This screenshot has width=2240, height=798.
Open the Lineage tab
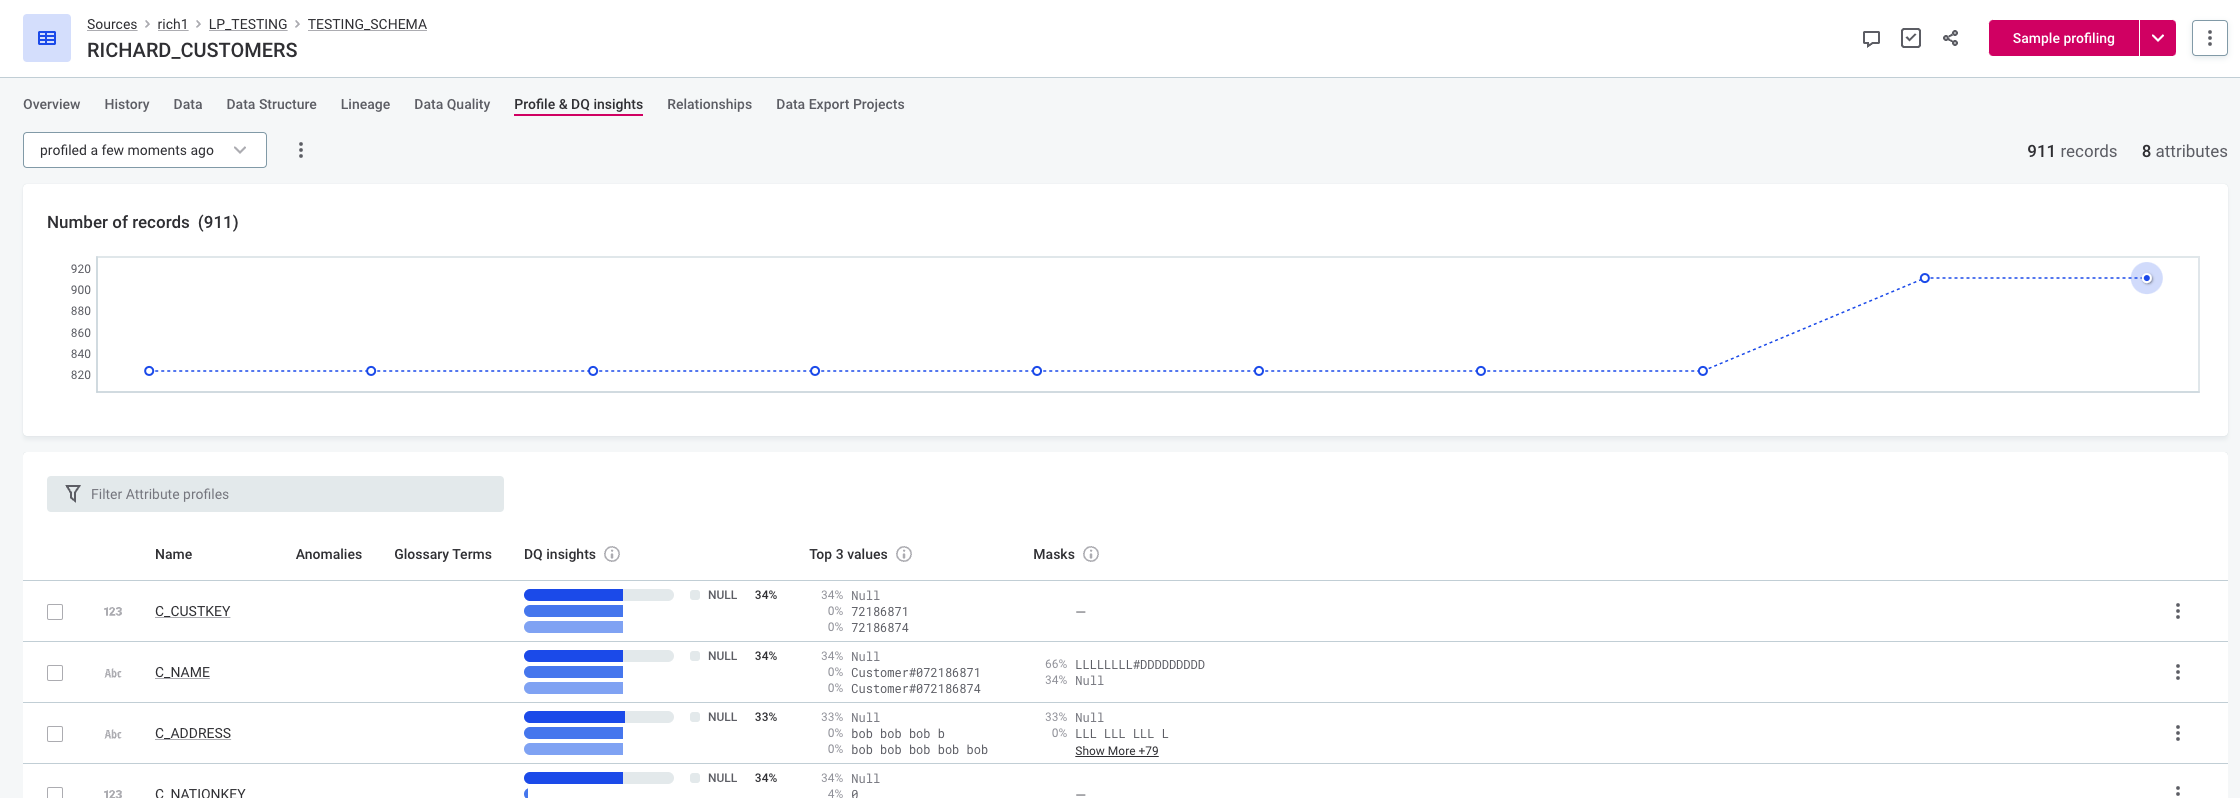pos(365,104)
